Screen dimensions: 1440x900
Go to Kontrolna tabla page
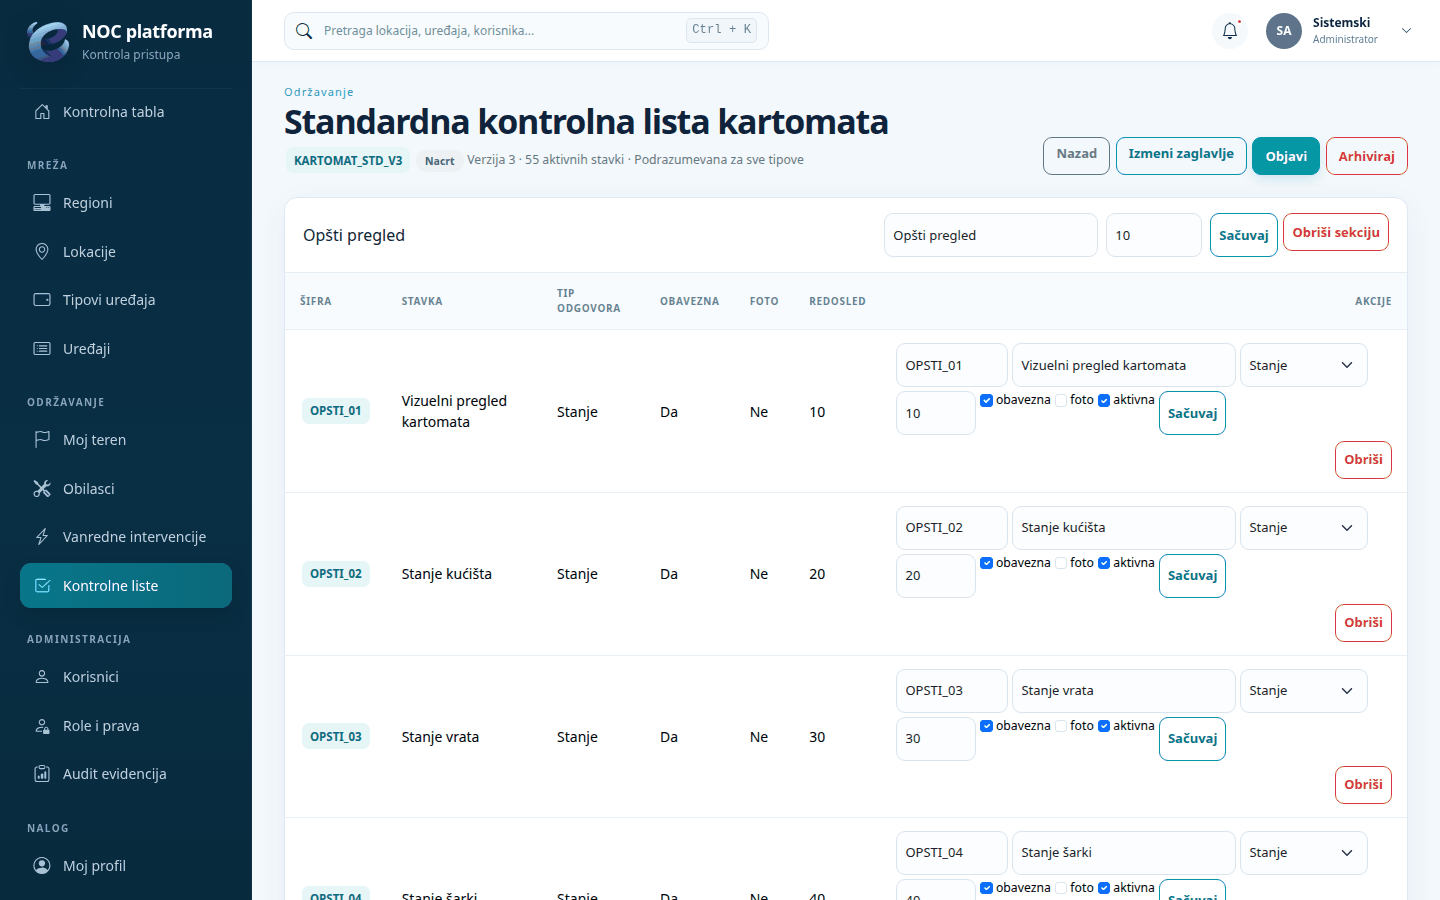point(126,112)
